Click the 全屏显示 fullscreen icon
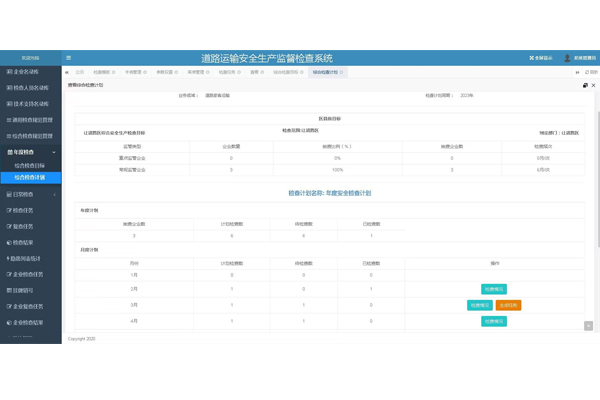 pos(540,58)
